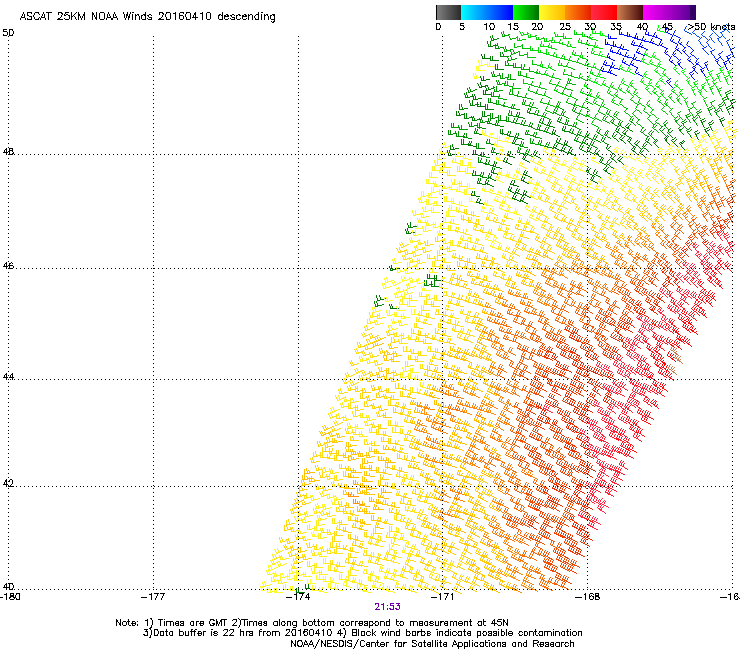Viewport: 740px width, 650px height.
Task: Click longitude label -180
Action: tap(10, 597)
